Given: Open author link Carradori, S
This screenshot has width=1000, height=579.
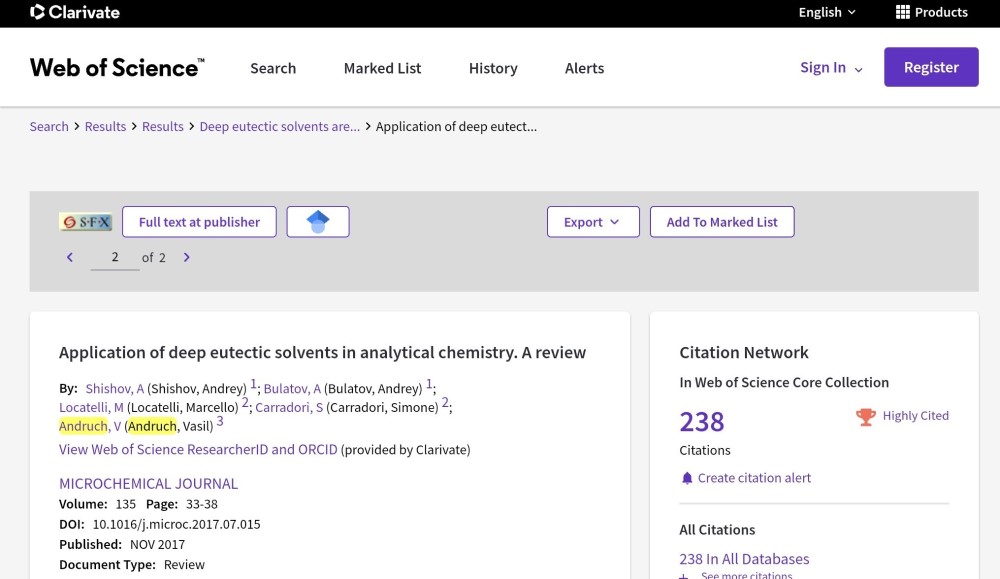Looking at the screenshot, I should point(289,407).
